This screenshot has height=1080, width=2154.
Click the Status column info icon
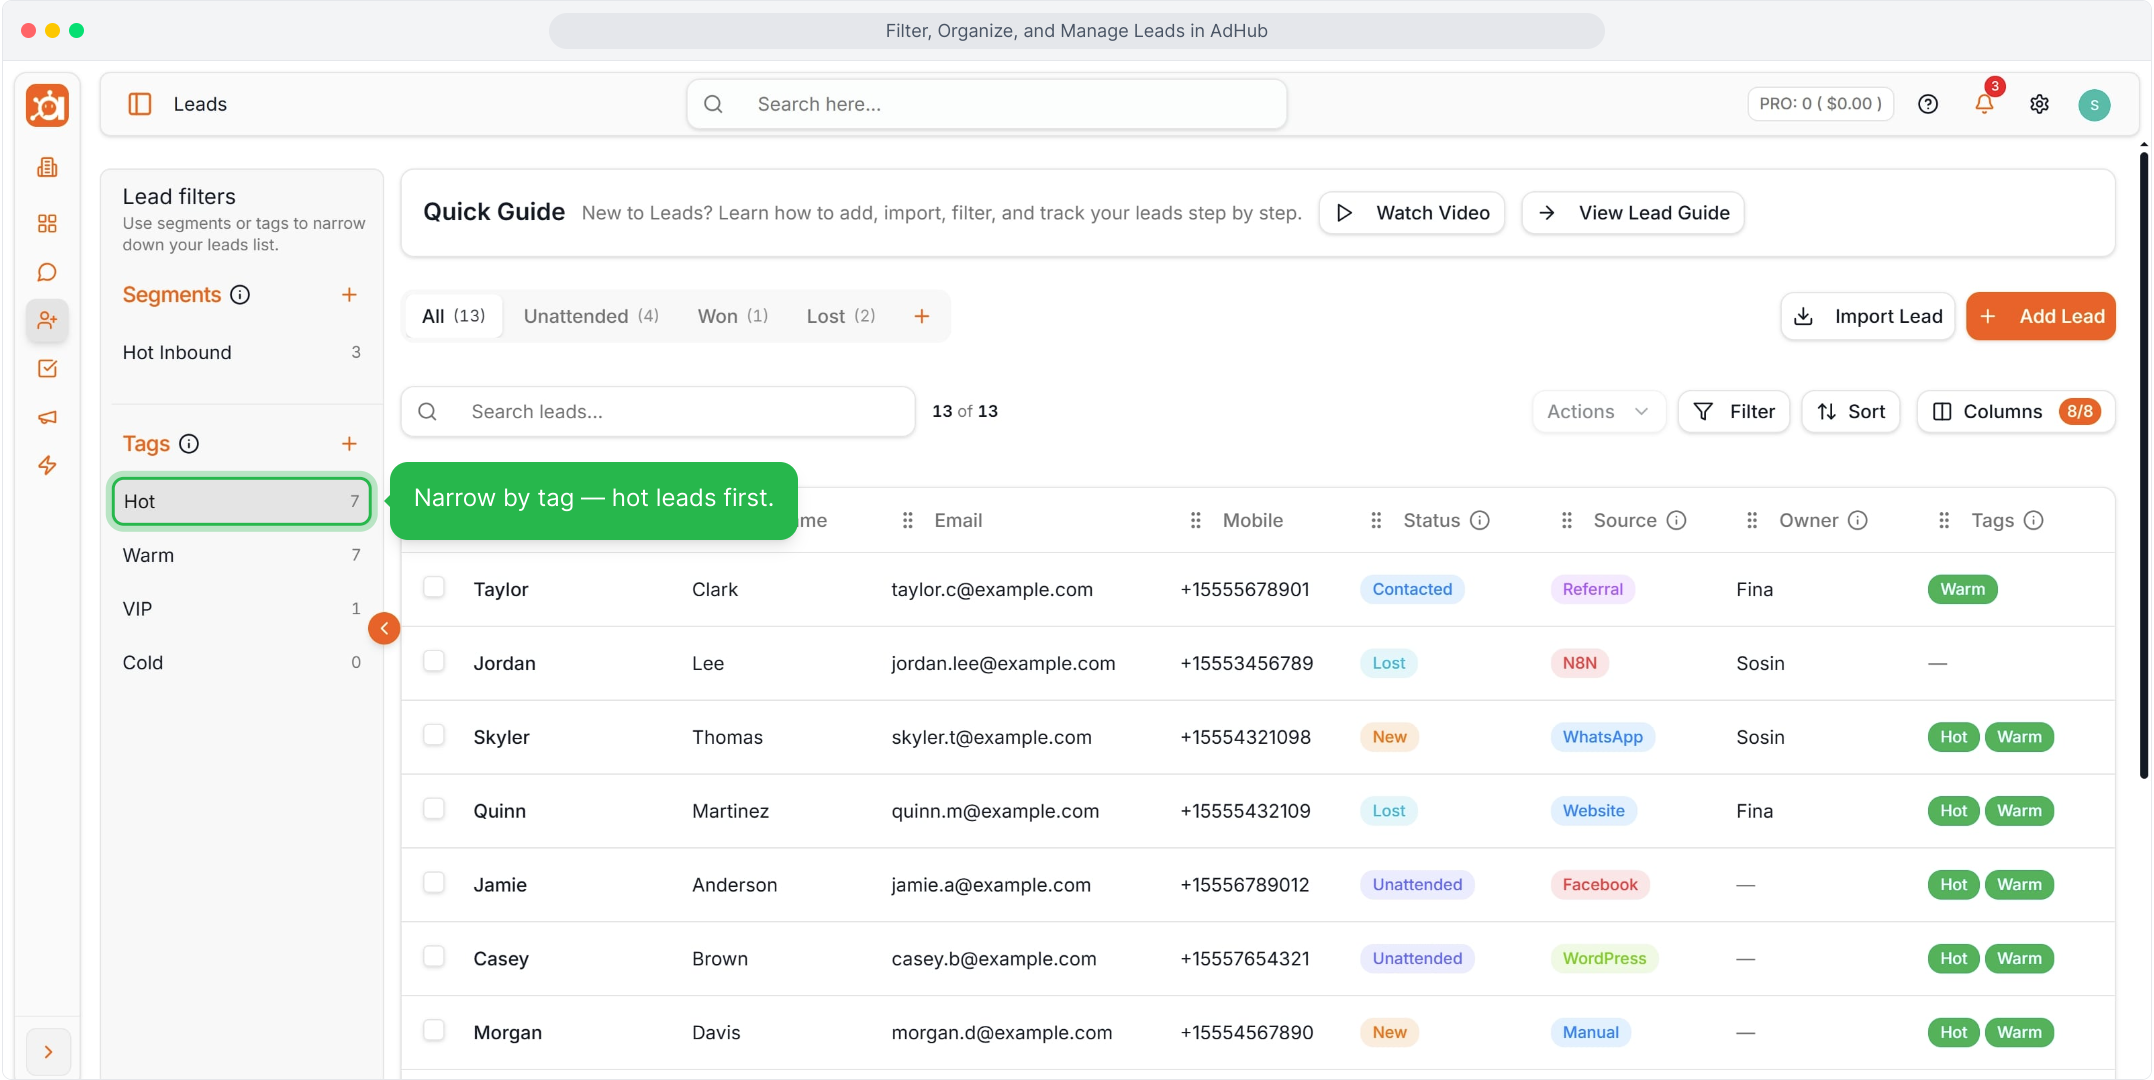1480,520
